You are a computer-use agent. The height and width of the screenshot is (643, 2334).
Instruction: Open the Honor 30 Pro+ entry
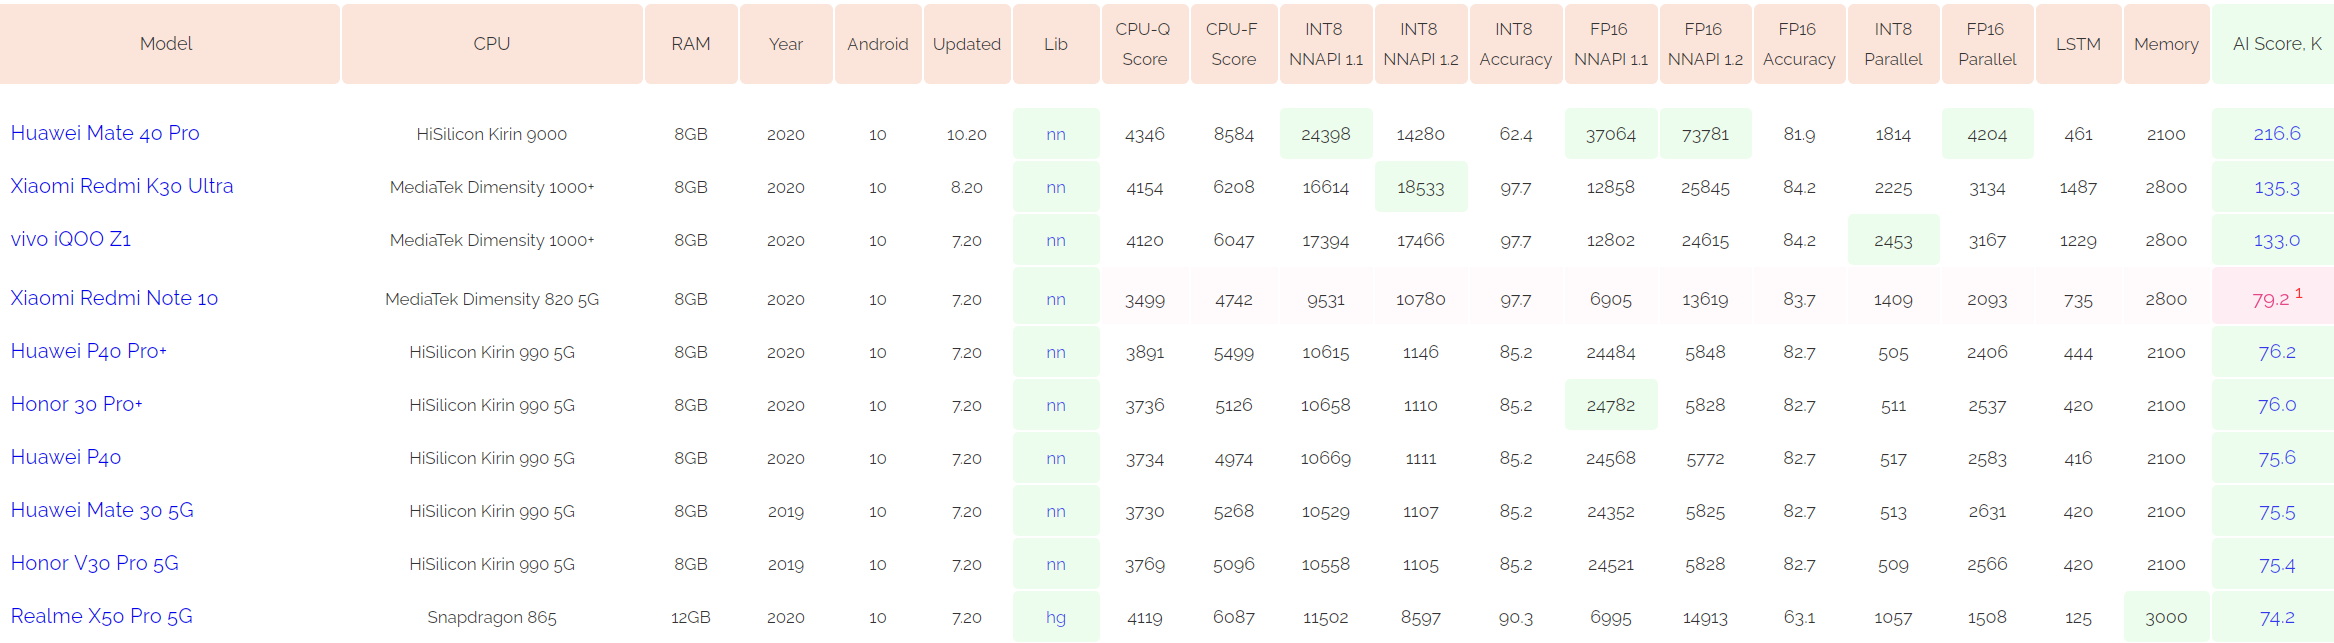(x=77, y=404)
